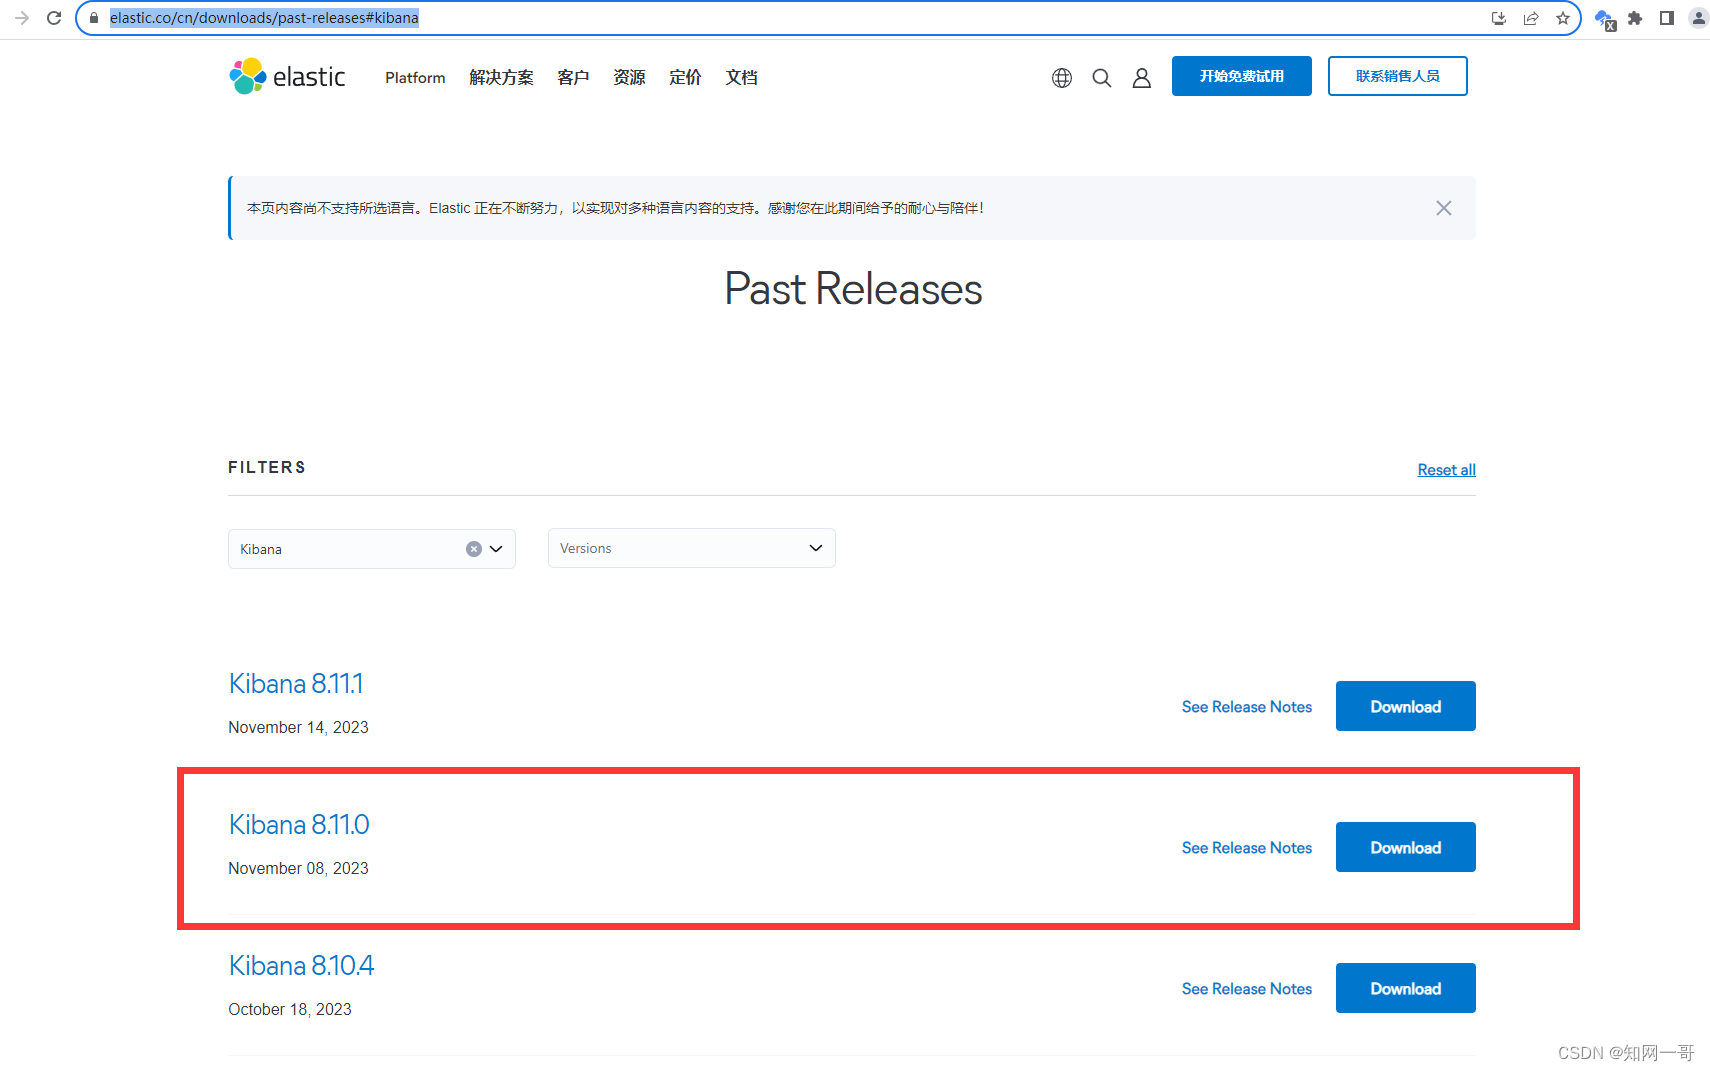The image size is (1710, 1071).
Task: Click the page reload icon
Action: coord(54,17)
